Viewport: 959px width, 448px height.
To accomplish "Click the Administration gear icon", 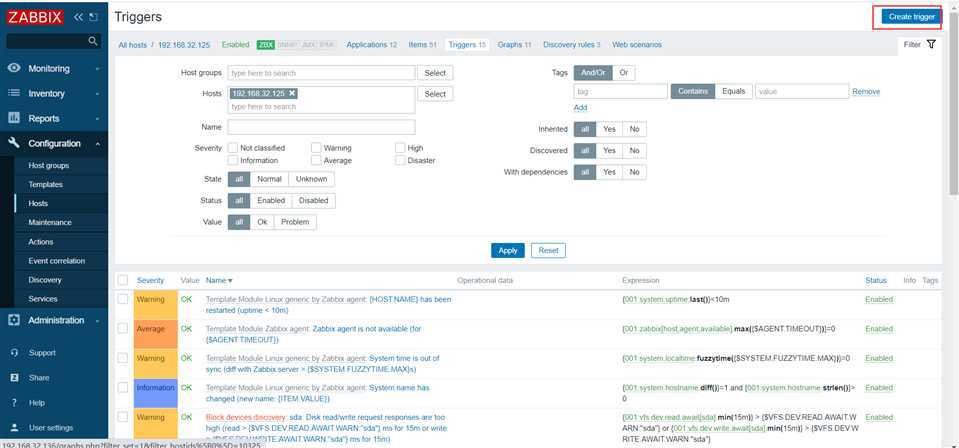I will pyautogui.click(x=15, y=320).
